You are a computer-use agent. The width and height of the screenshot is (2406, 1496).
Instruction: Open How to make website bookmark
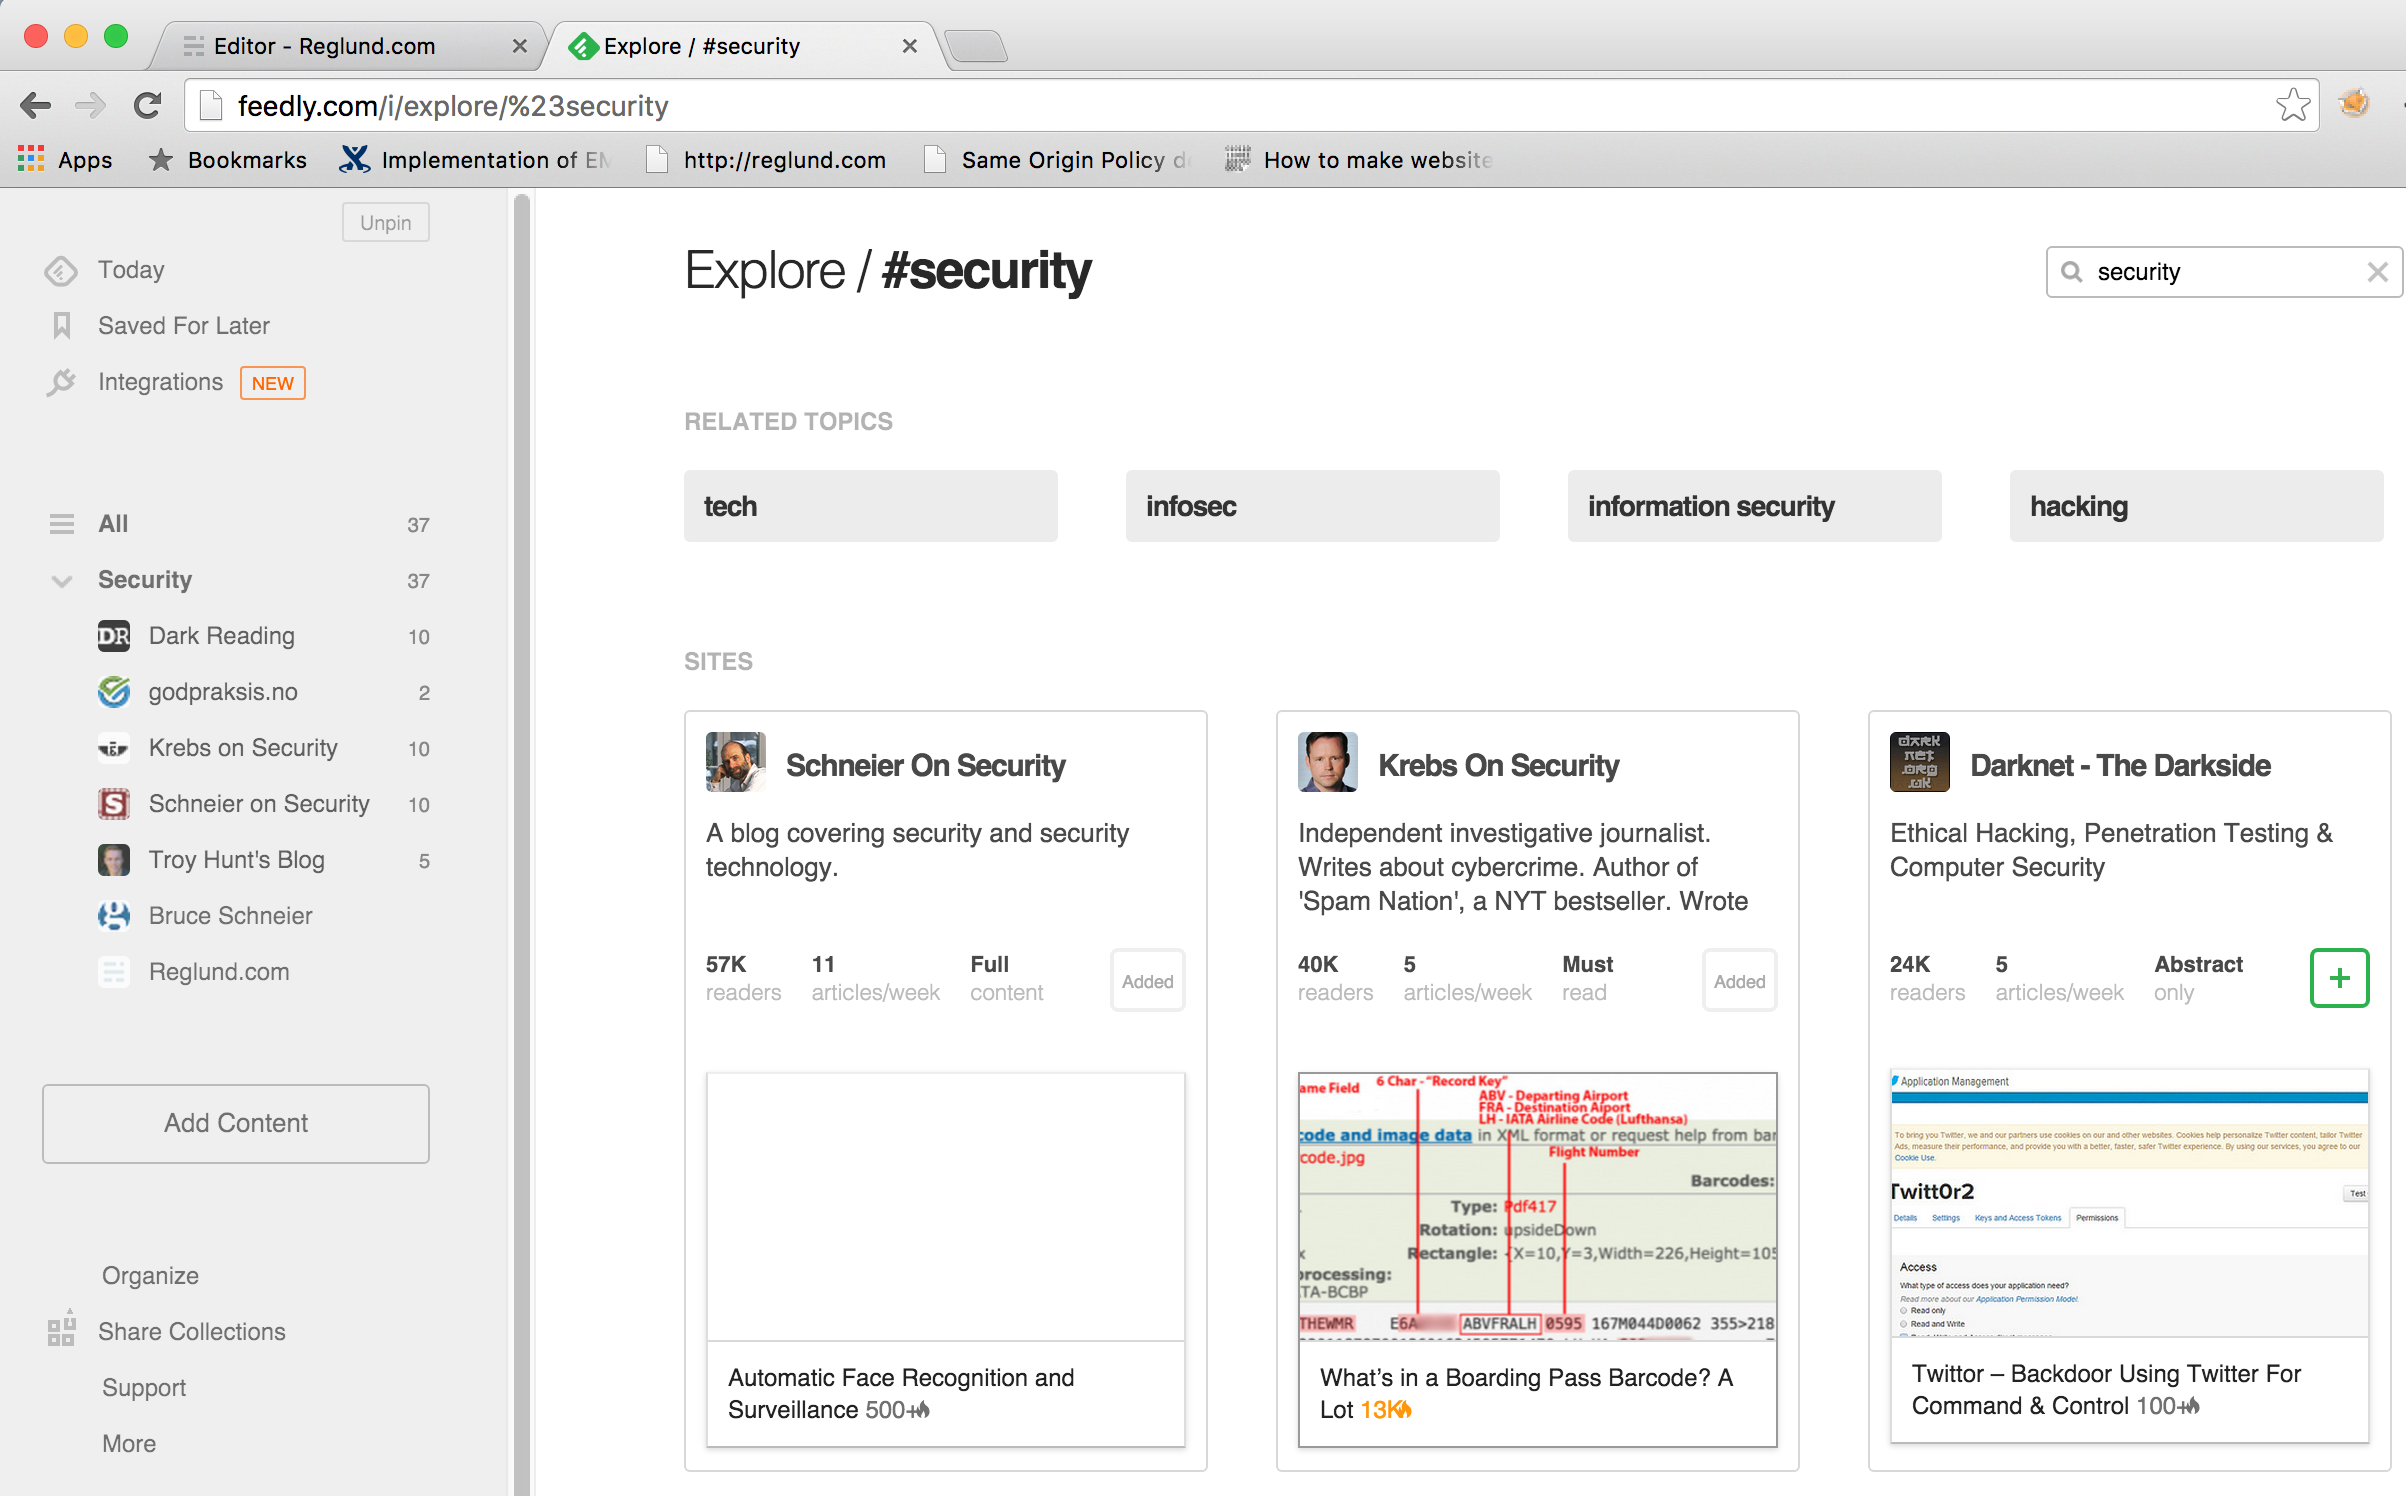(x=1359, y=160)
